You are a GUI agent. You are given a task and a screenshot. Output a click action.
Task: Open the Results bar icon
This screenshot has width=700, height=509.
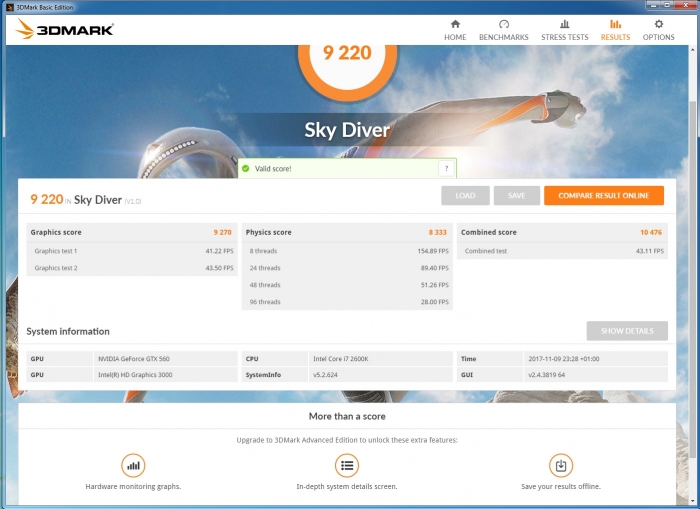pos(615,24)
